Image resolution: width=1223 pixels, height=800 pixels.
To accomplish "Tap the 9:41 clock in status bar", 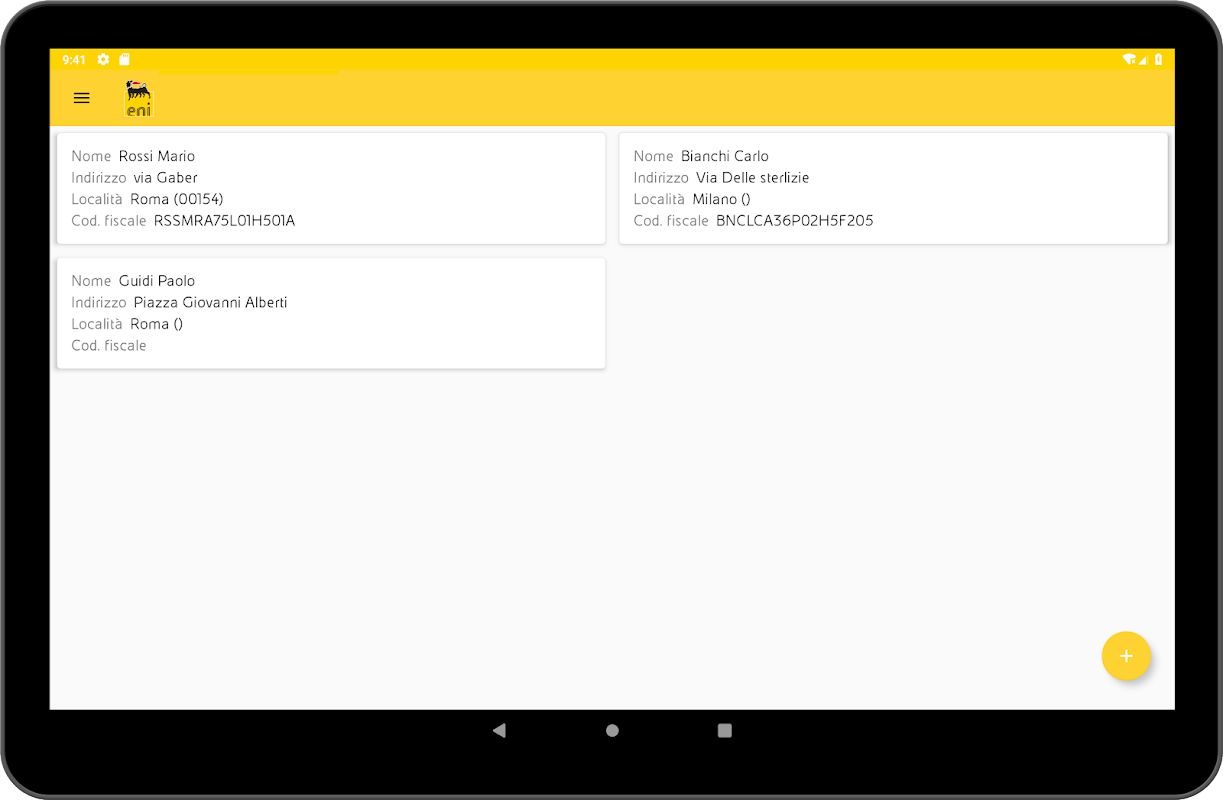I will click(x=74, y=60).
